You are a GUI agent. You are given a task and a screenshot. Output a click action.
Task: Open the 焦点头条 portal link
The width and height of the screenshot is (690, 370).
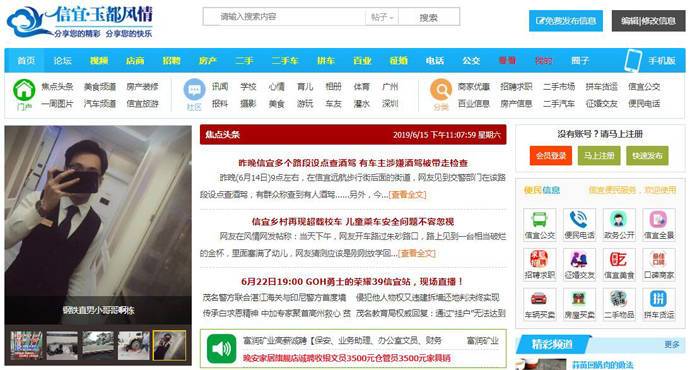(57, 87)
